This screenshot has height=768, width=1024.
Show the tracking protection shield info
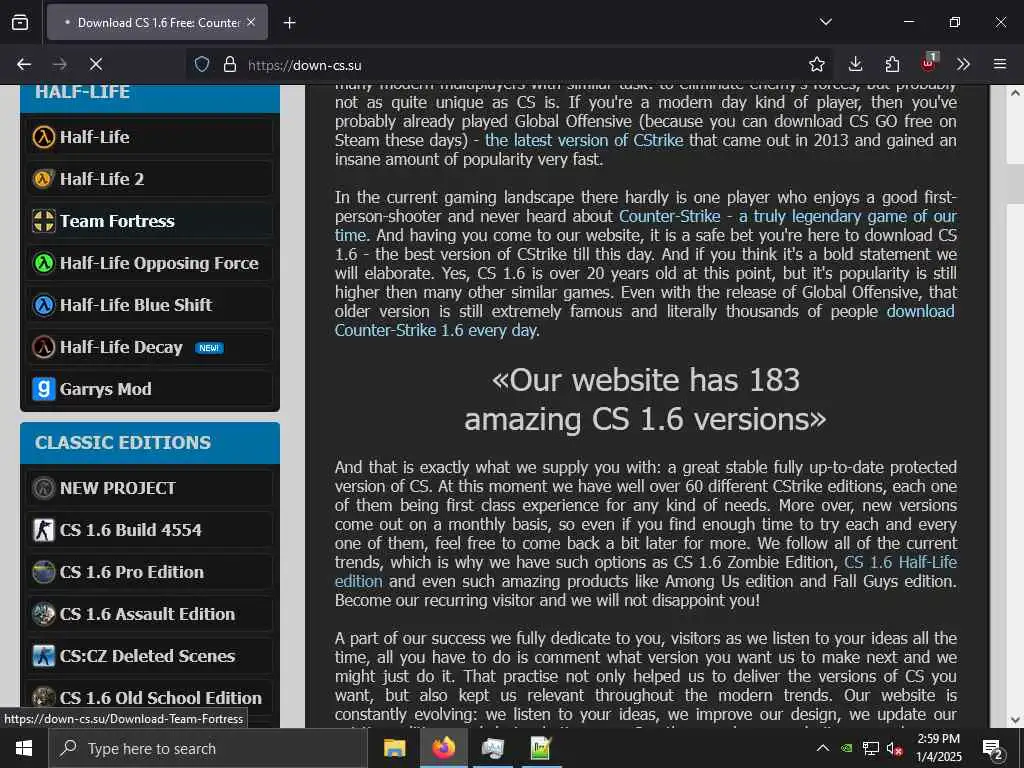202,64
